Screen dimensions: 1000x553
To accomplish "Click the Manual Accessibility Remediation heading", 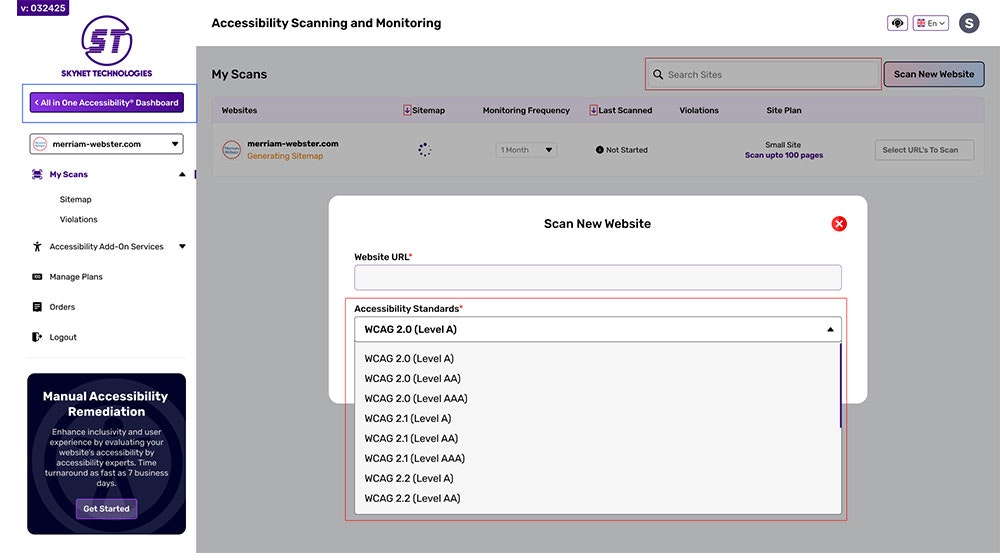I will 106,404.
